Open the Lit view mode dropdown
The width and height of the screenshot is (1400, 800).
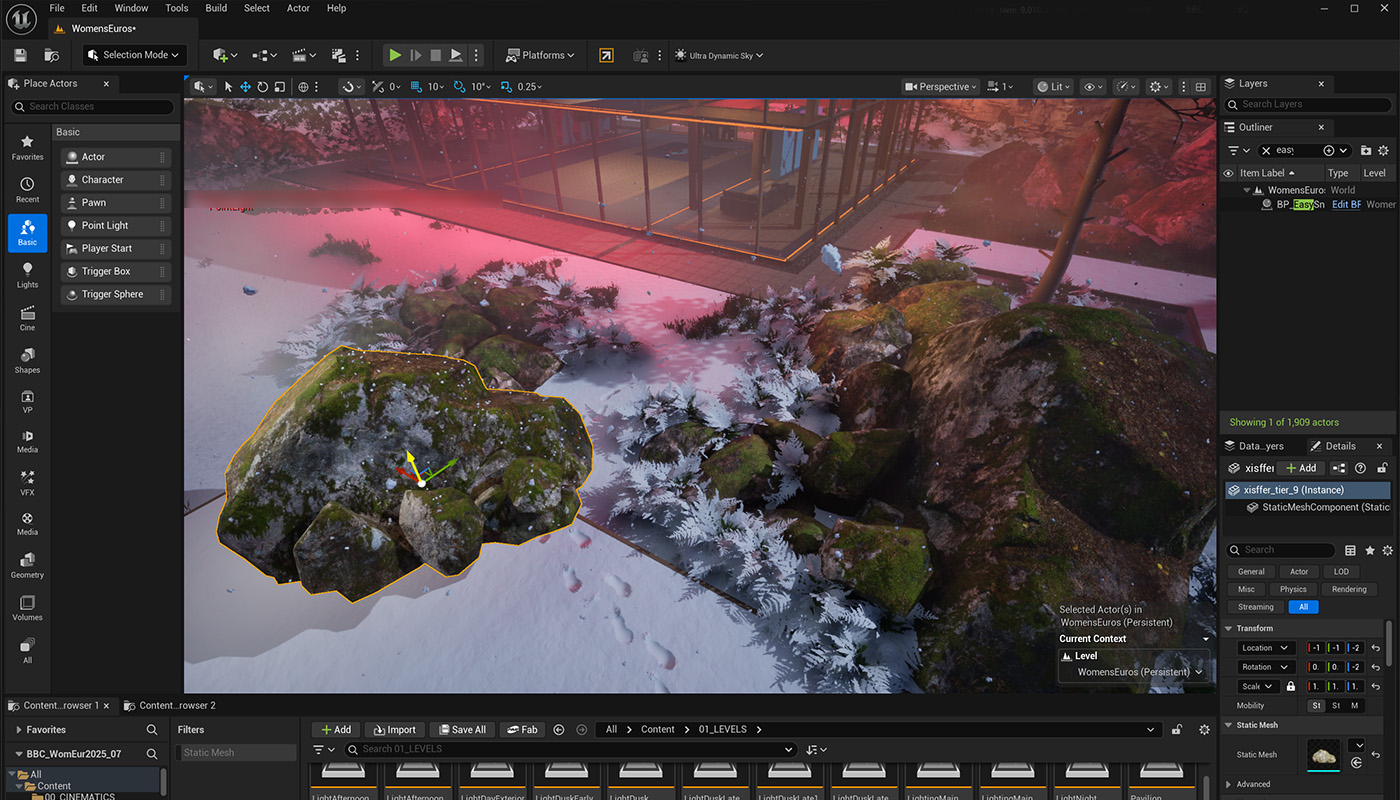point(1052,86)
